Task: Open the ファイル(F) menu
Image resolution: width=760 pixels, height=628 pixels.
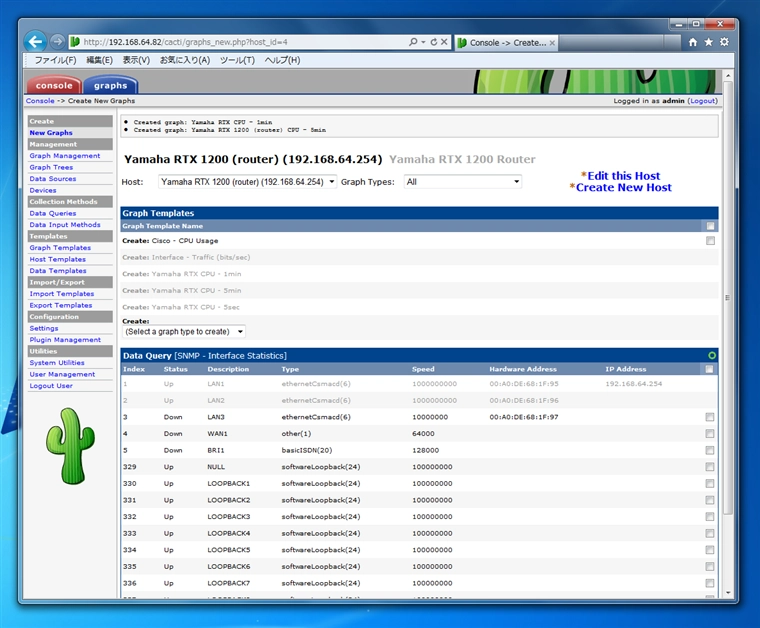Action: (55, 60)
